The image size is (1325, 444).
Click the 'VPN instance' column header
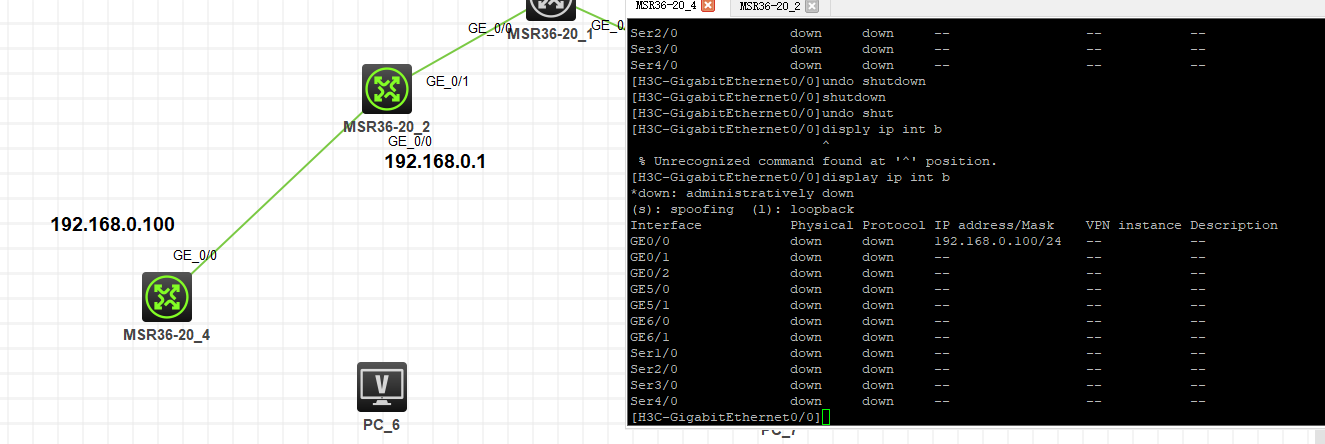coord(1134,225)
